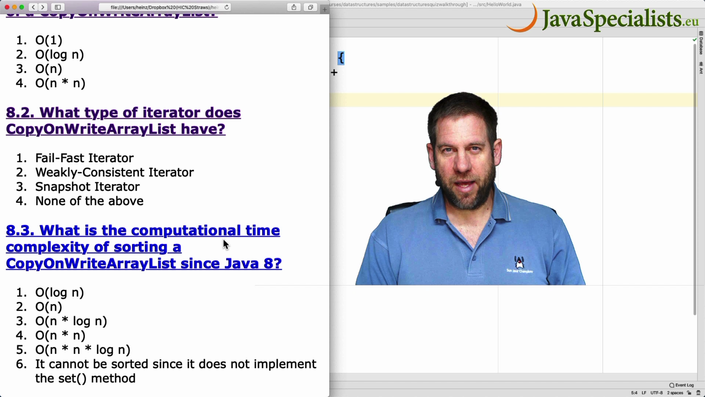Open a new Safari tab

point(324,9)
